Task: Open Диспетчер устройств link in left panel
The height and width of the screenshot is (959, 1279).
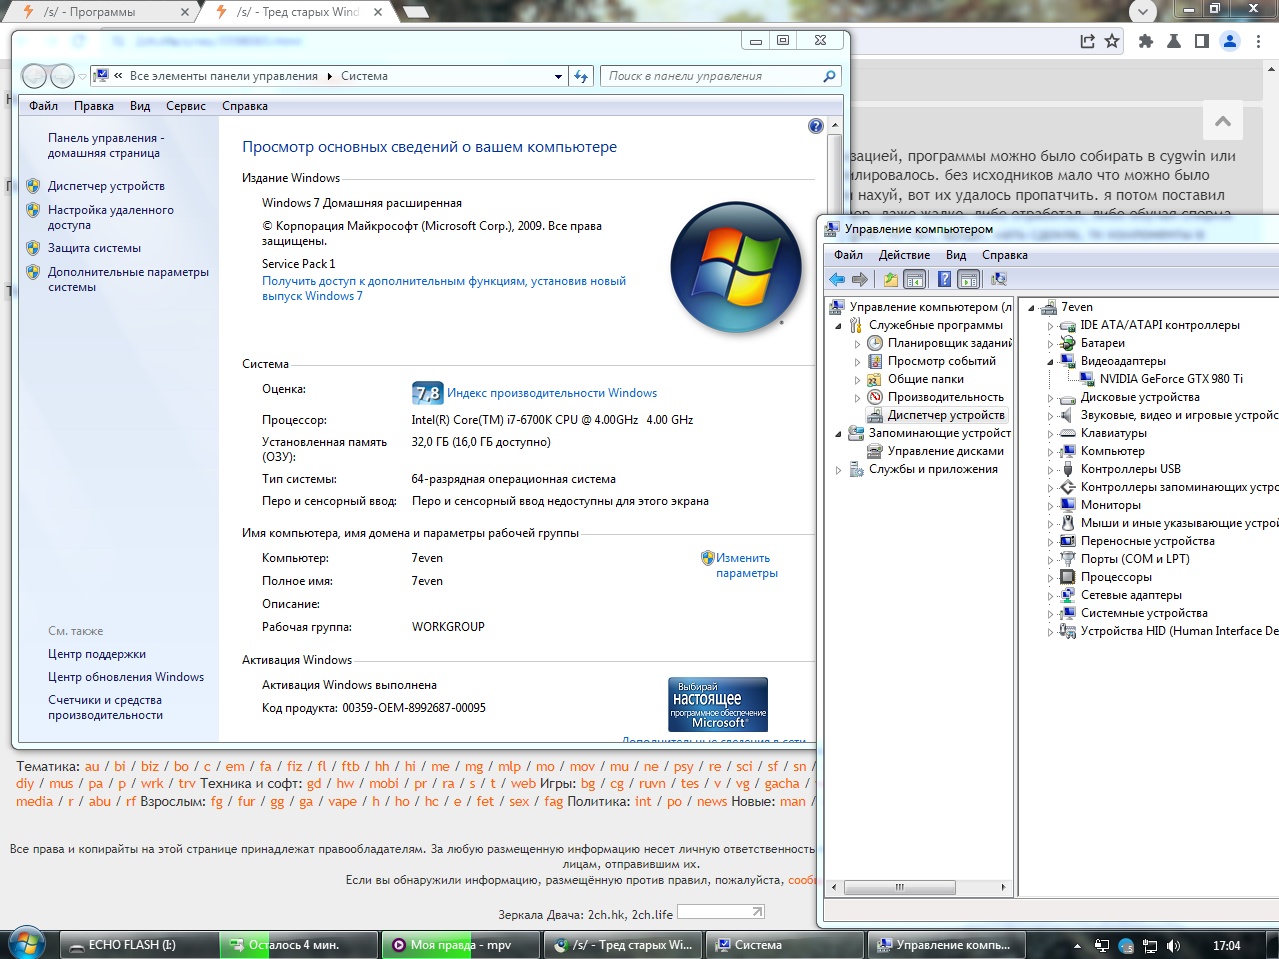Action: 106,186
